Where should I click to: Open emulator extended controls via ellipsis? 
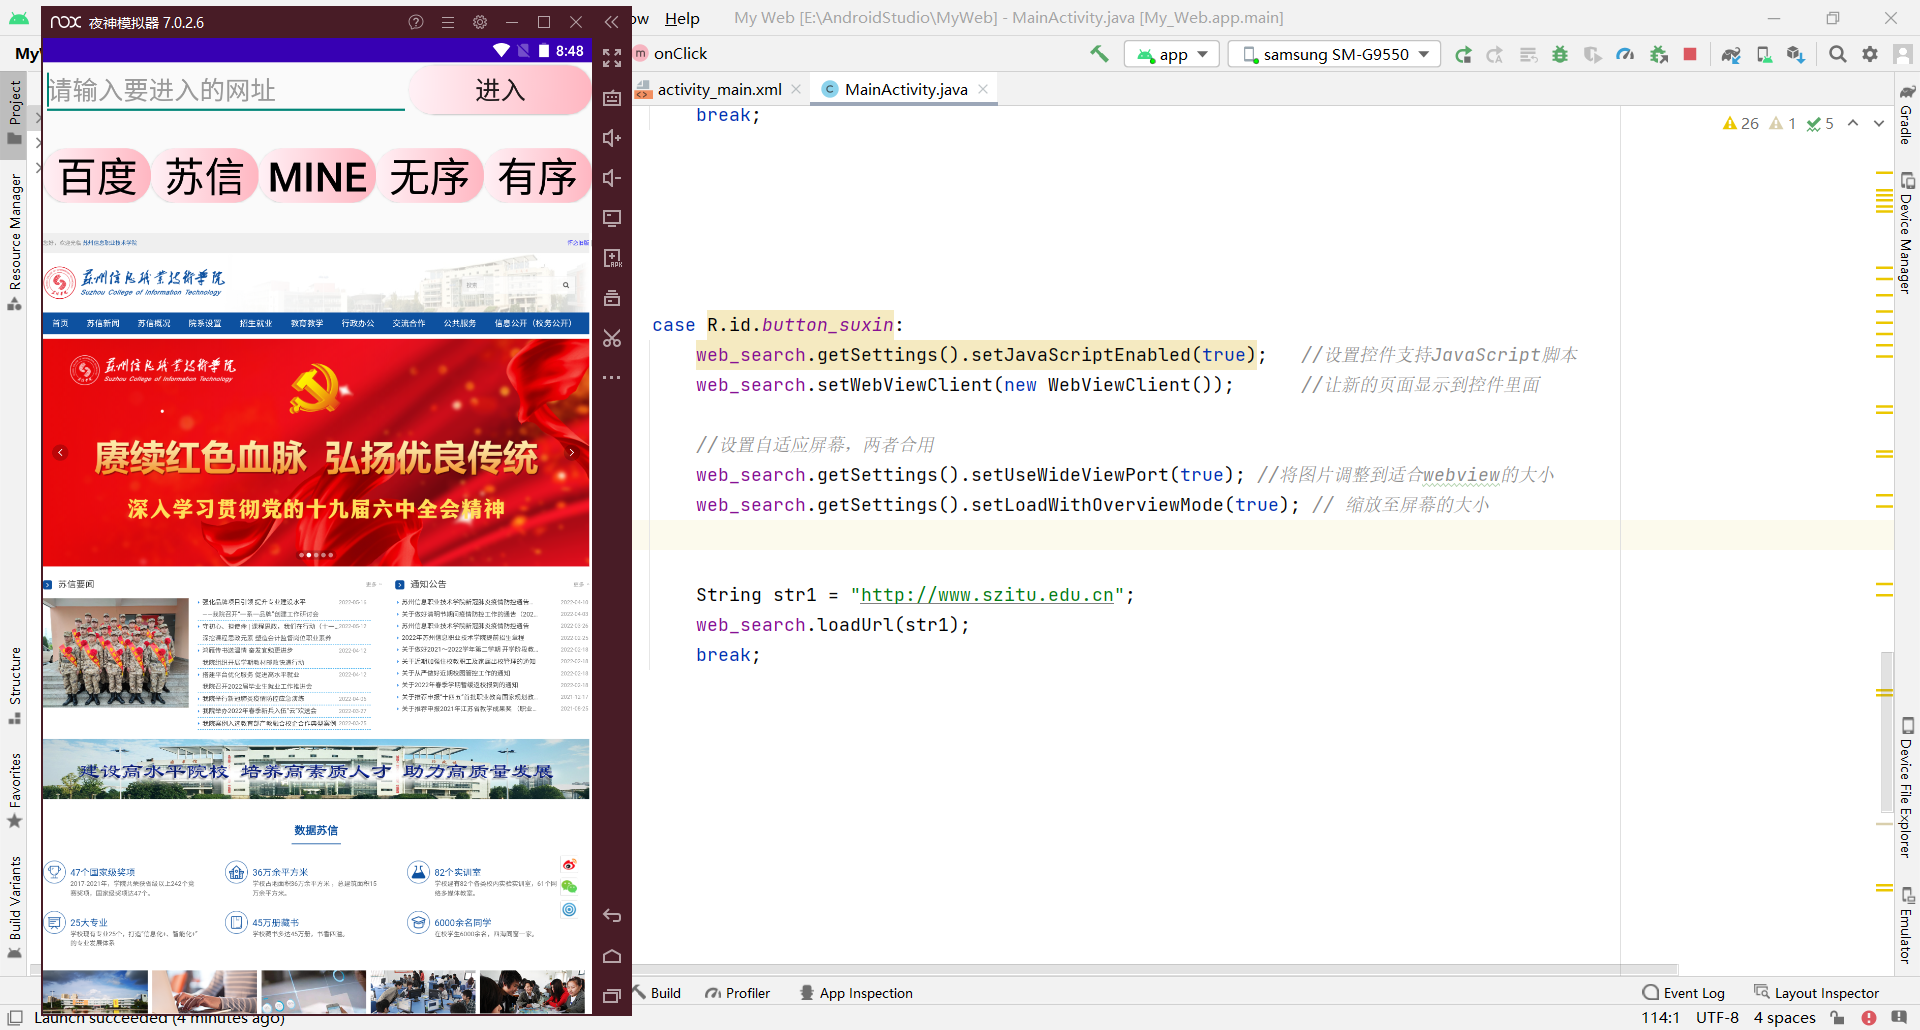point(612,377)
